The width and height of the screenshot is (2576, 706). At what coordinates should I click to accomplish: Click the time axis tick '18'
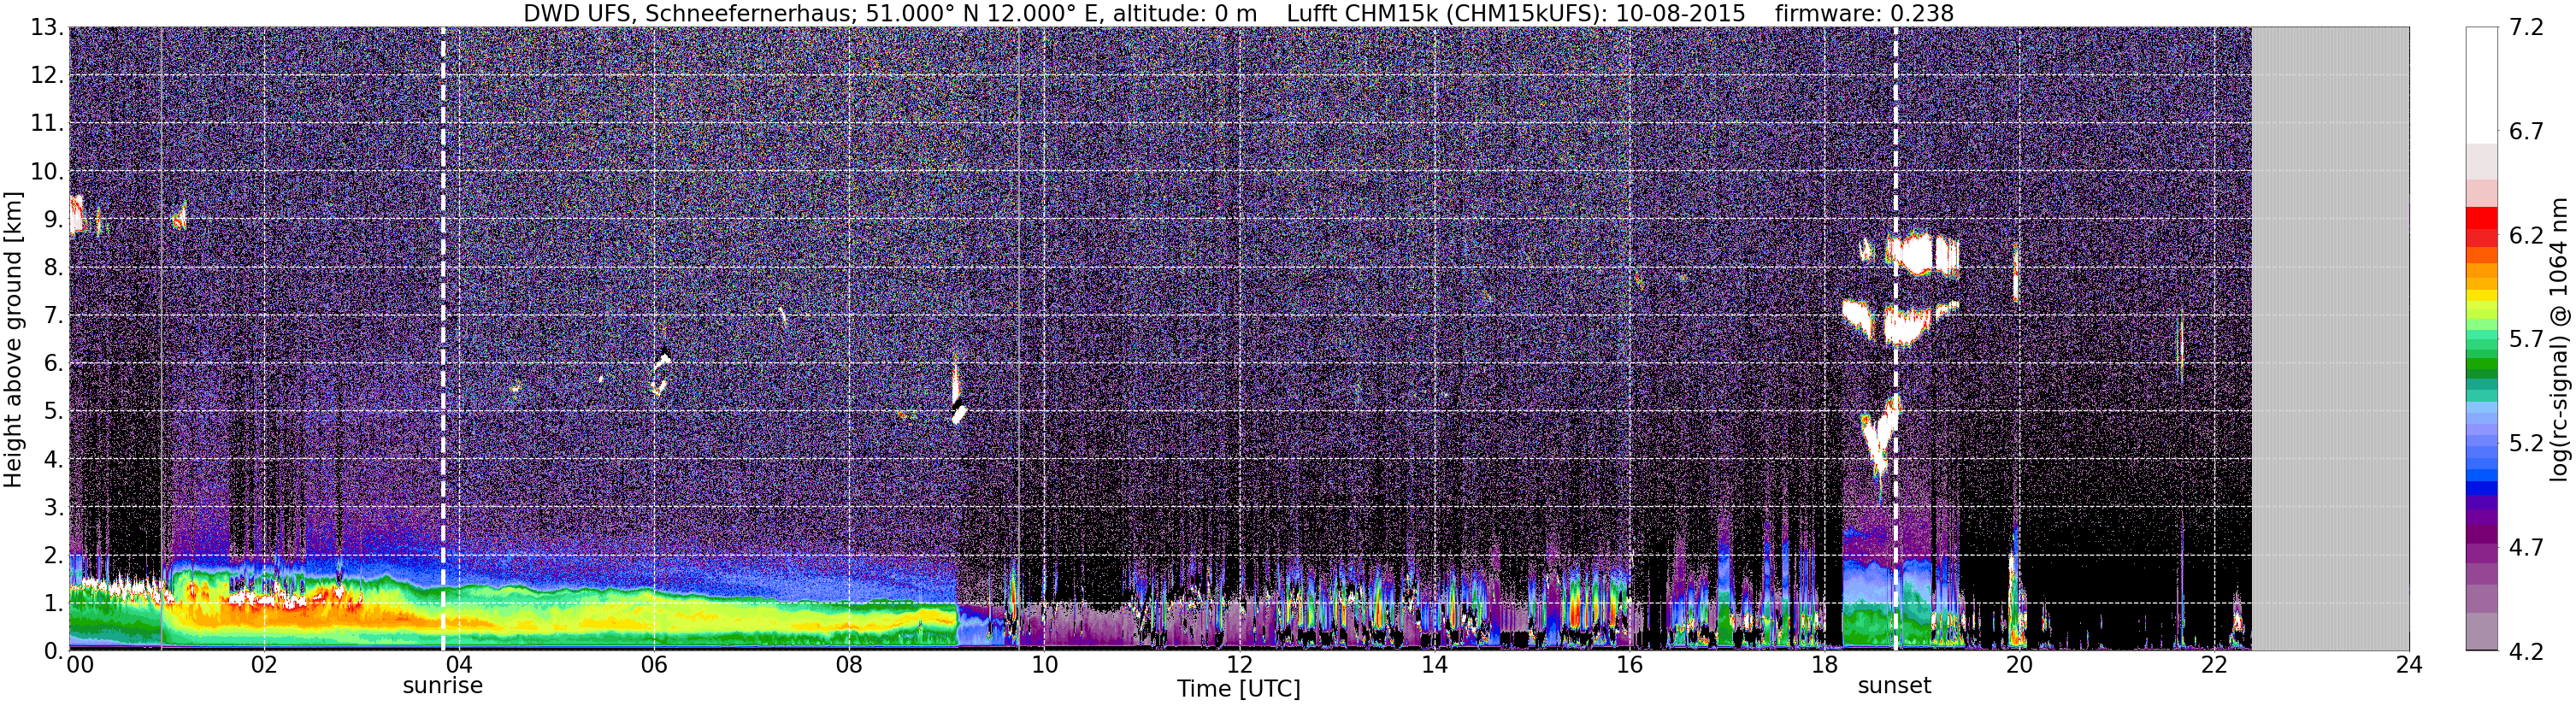coord(1824,666)
